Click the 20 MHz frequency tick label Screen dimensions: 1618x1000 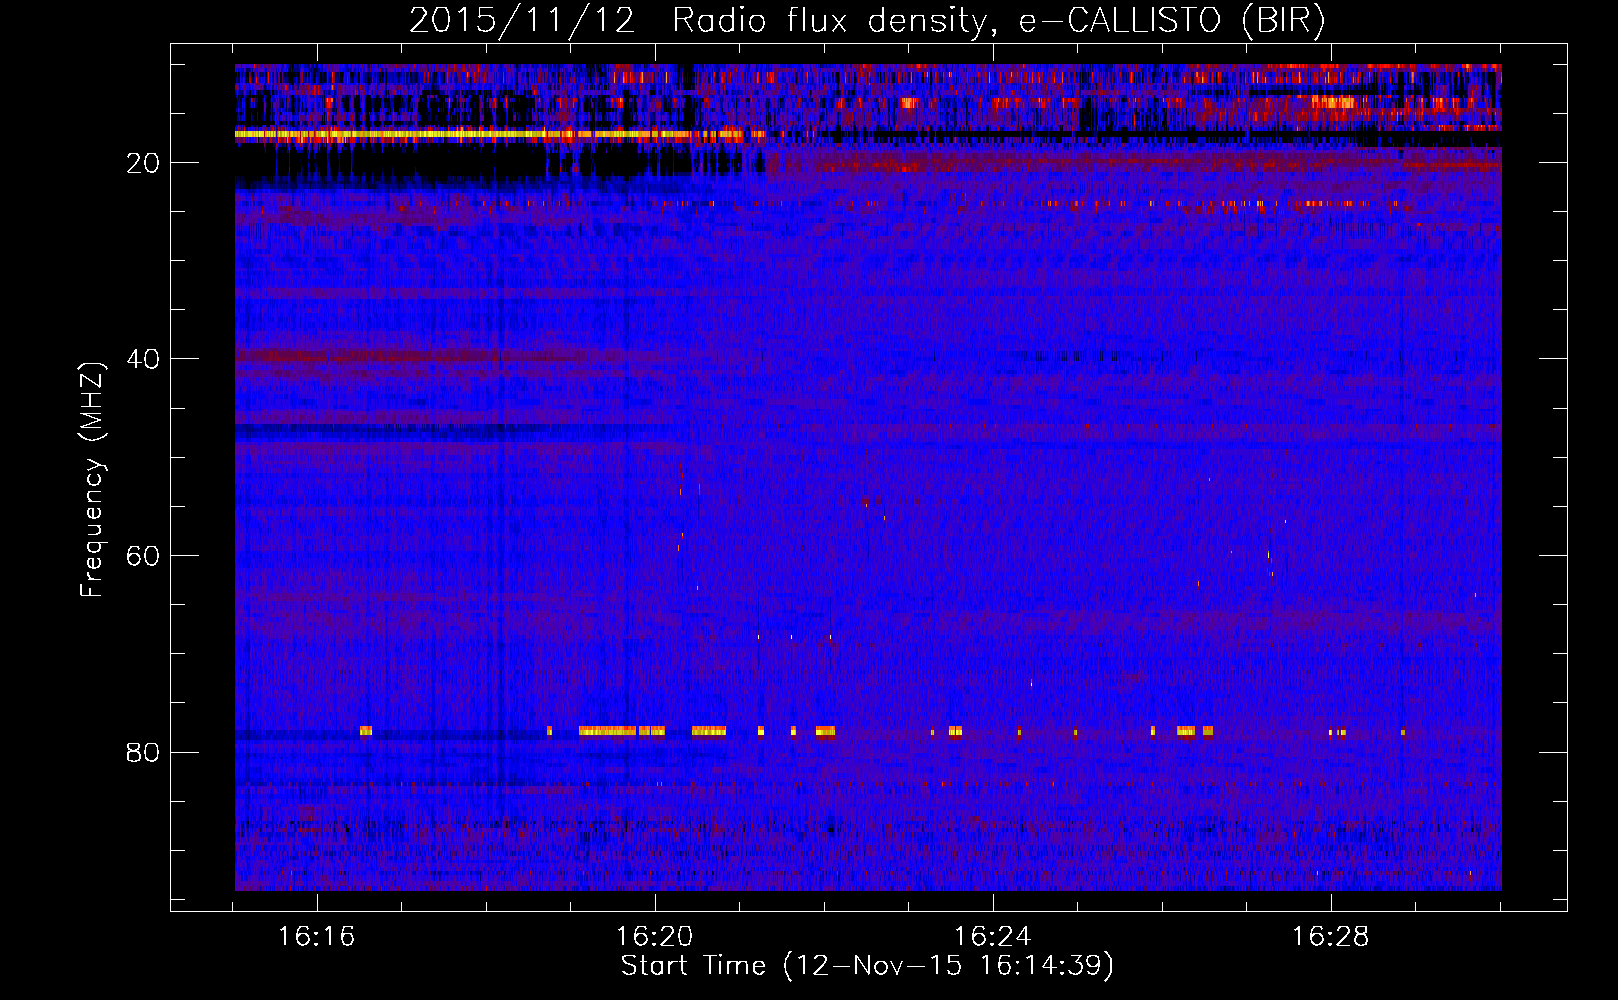143,163
